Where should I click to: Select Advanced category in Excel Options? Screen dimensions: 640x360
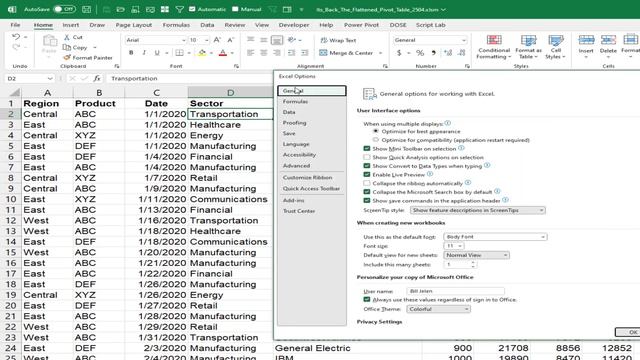[x=296, y=166]
